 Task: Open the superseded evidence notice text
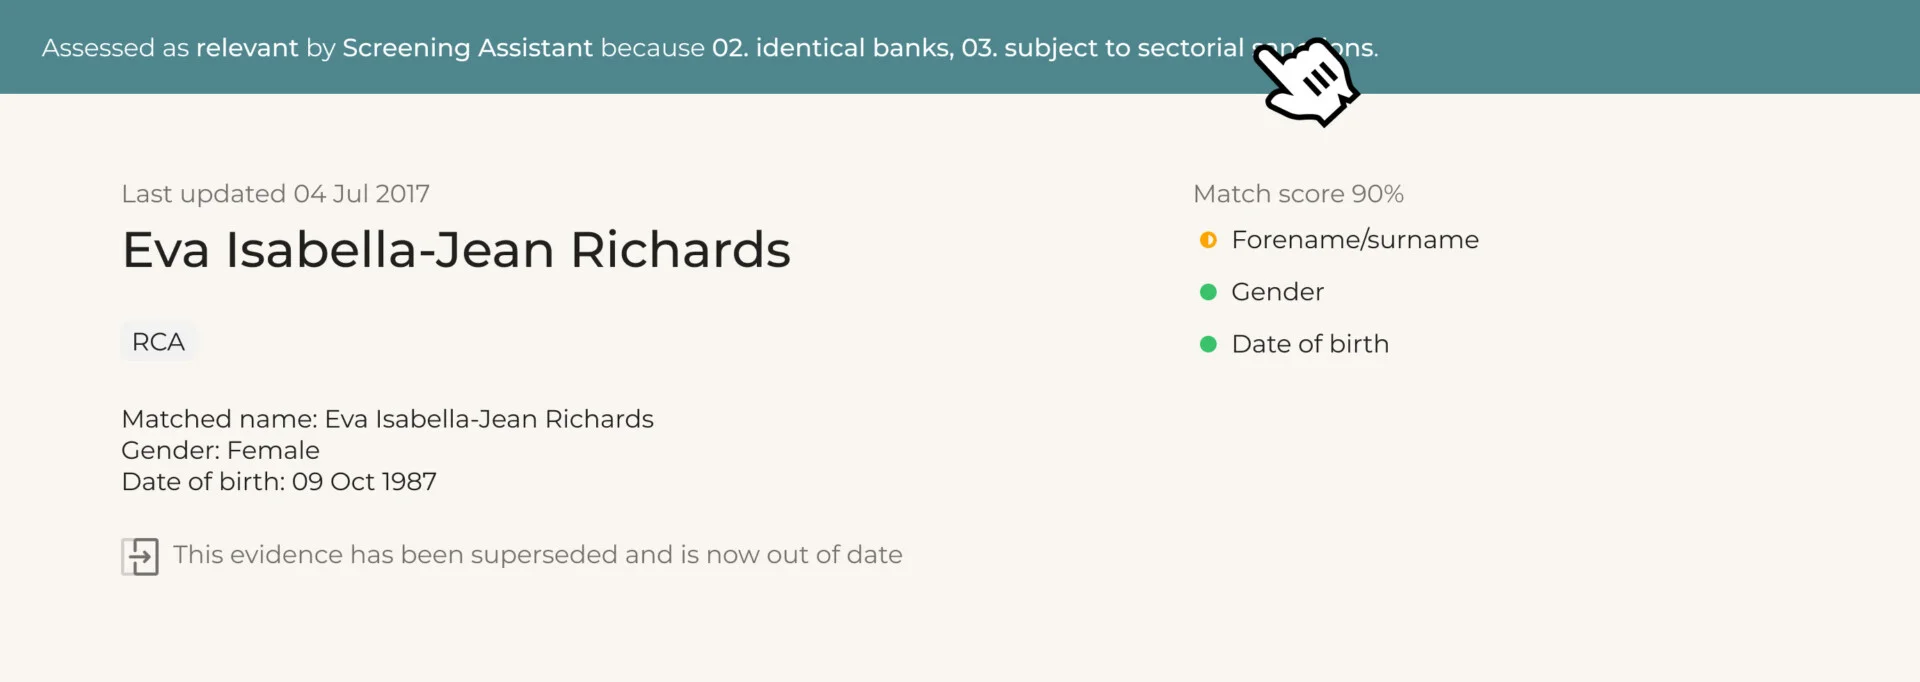[x=538, y=555]
